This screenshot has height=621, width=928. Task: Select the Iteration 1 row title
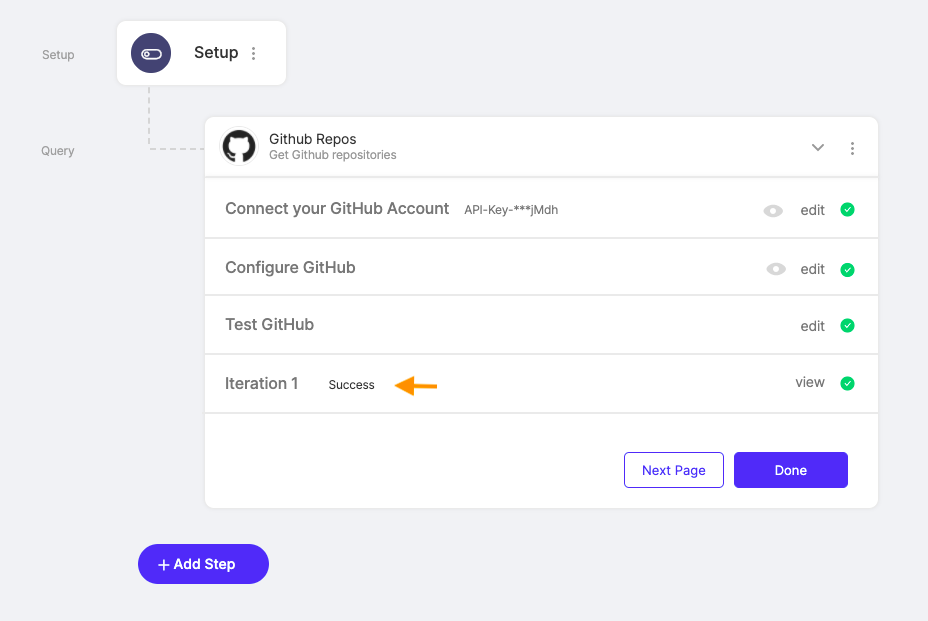click(x=261, y=384)
